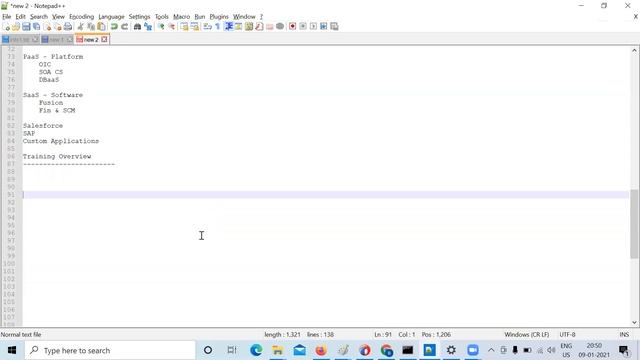
Task: Toggle Show All Characters paragraph icon
Action: (x=218, y=27)
